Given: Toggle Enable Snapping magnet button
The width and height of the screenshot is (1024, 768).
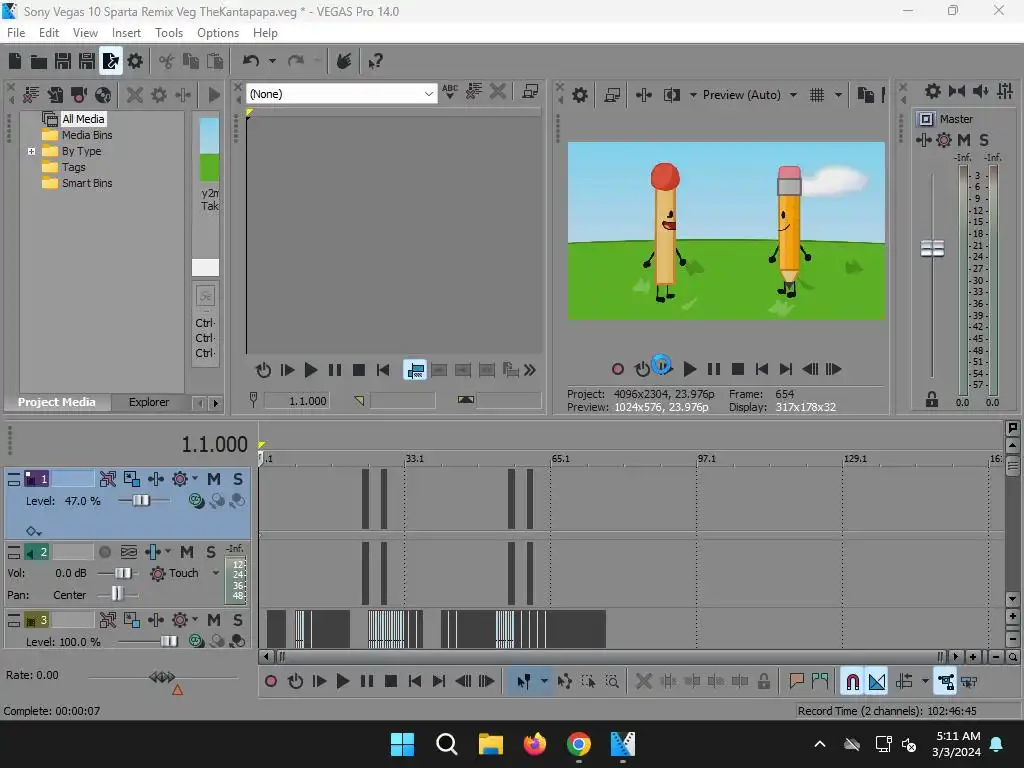Looking at the screenshot, I should 853,682.
